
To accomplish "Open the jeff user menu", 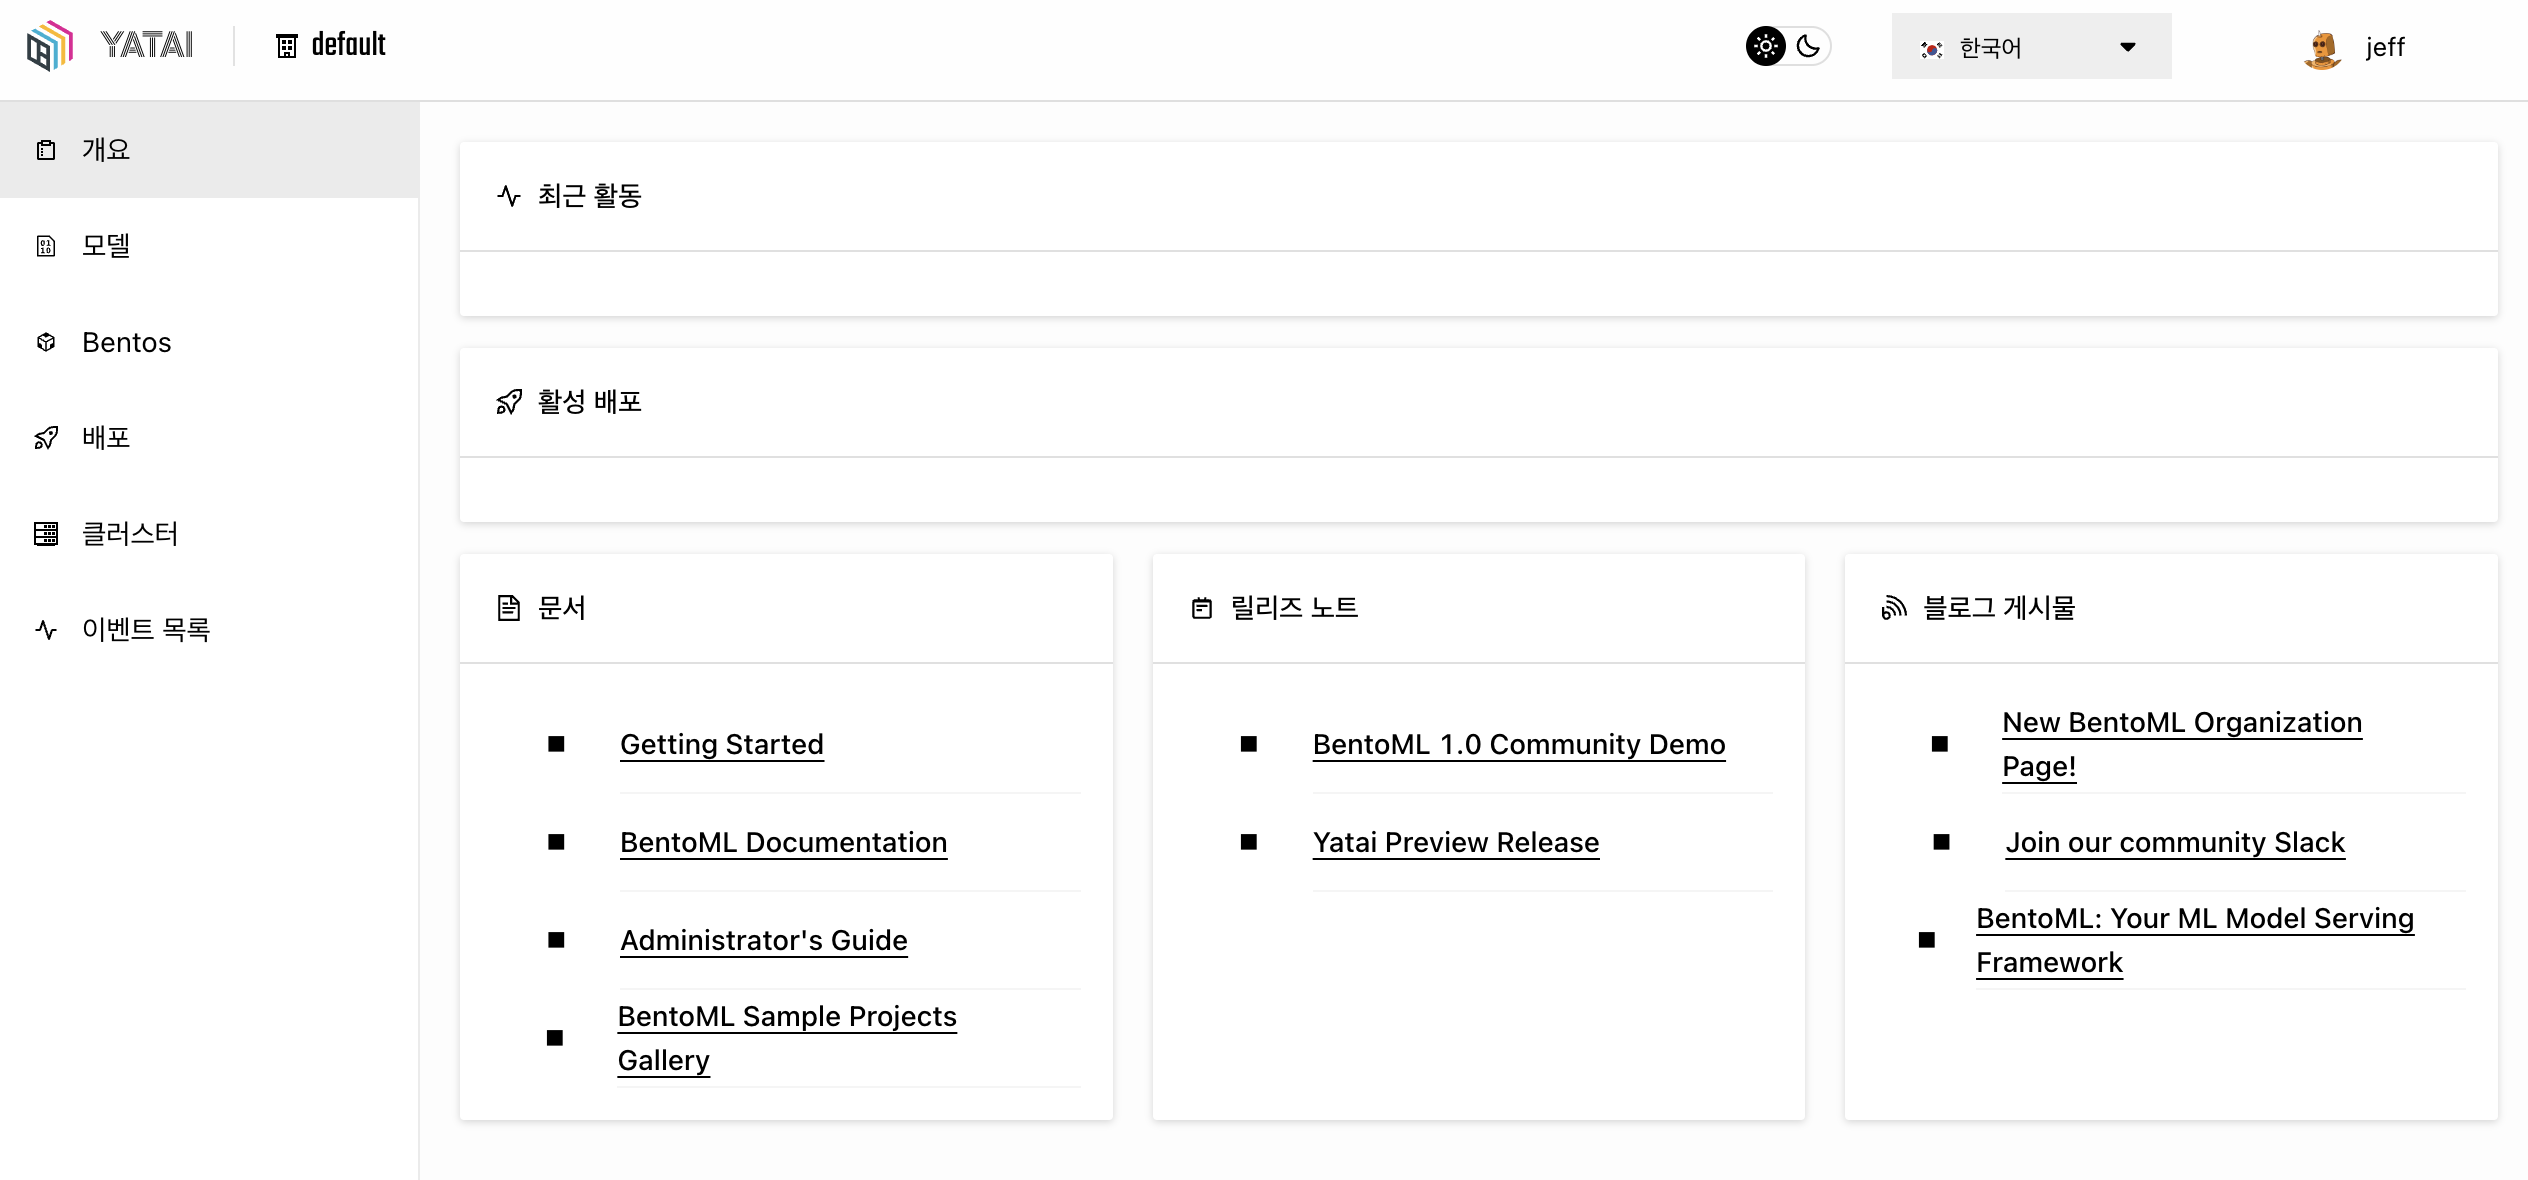I will tap(2384, 47).
